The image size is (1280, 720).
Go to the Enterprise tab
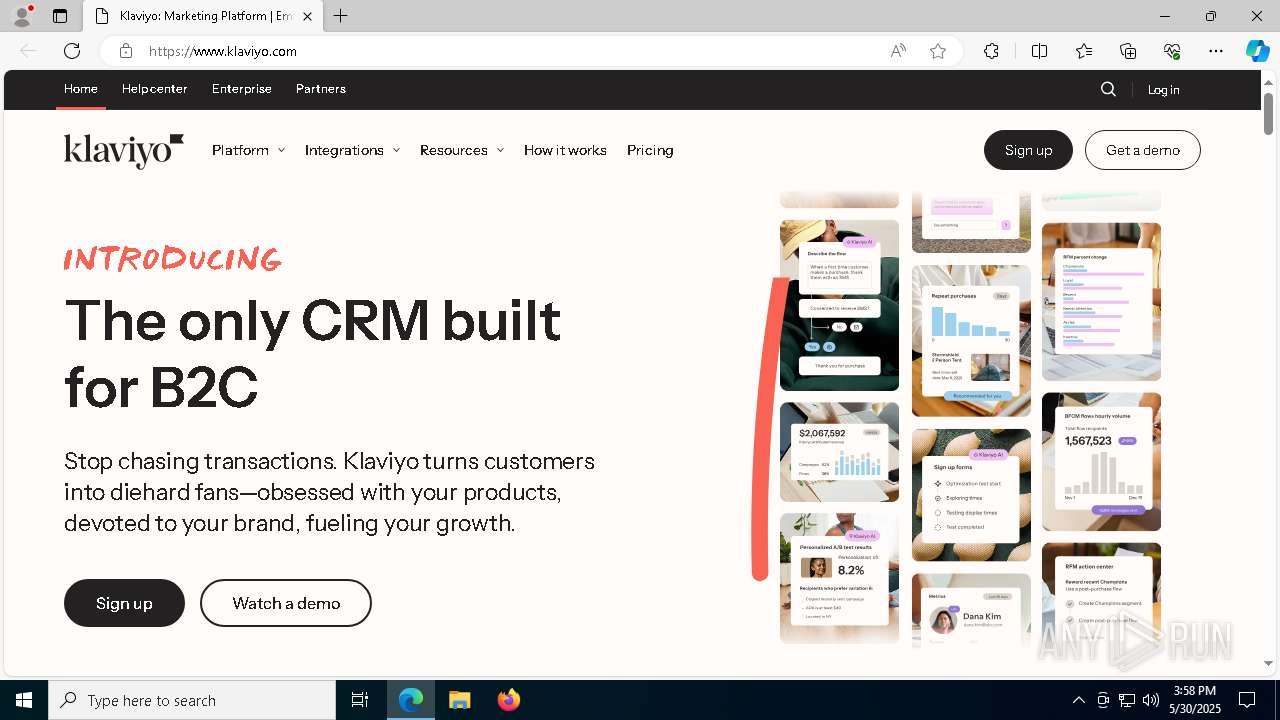[242, 89]
